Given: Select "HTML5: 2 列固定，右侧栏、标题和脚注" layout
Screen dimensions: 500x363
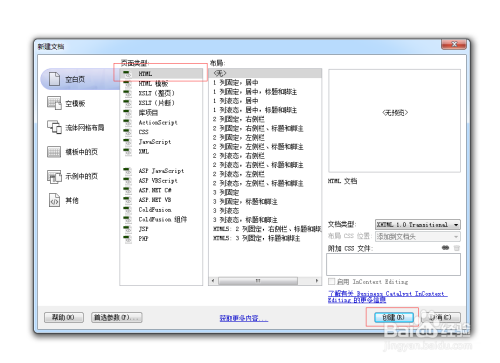Looking at the screenshot, I should coord(267,229).
